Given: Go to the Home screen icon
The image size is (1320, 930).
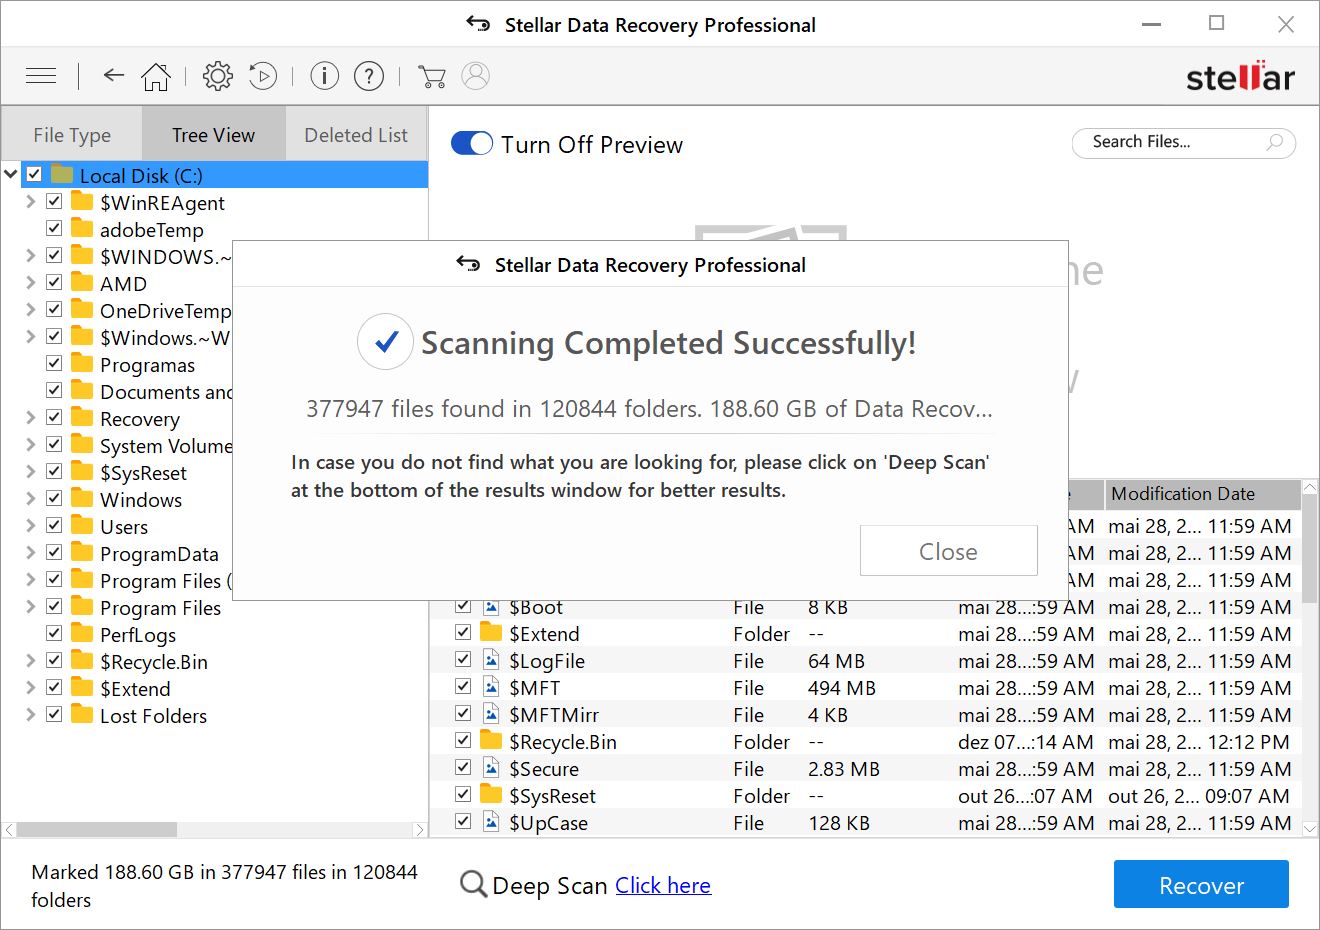Looking at the screenshot, I should [x=156, y=76].
